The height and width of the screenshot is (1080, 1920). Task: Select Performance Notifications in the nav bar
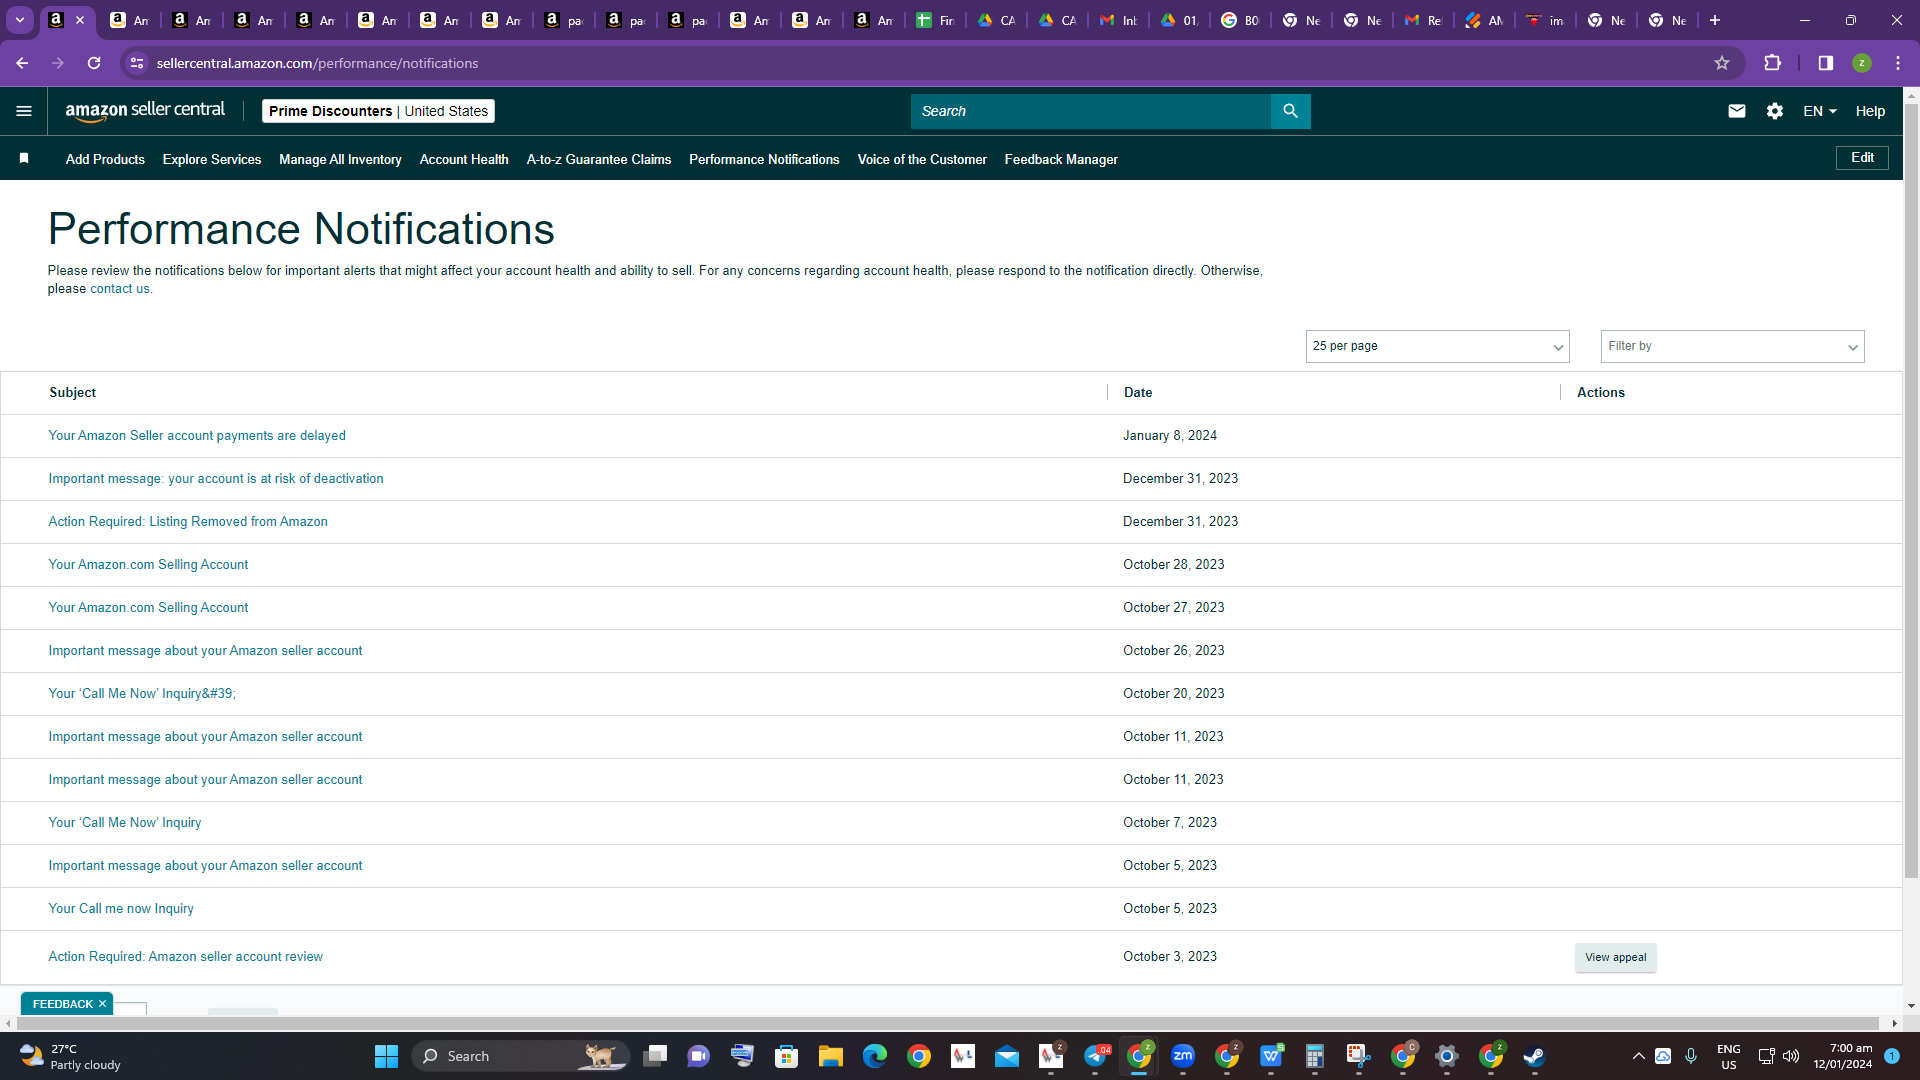click(764, 159)
